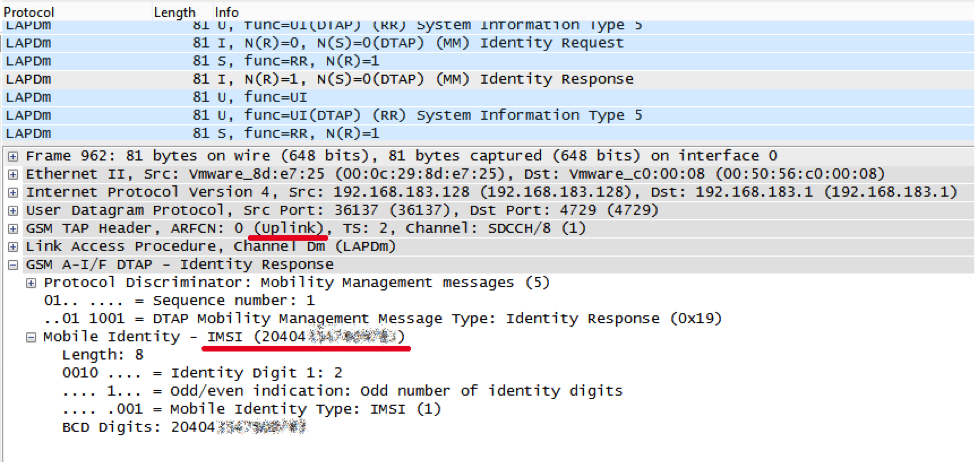This screenshot has height=463, width=975.
Task: Select the Sequence number field line
Action: [180, 300]
